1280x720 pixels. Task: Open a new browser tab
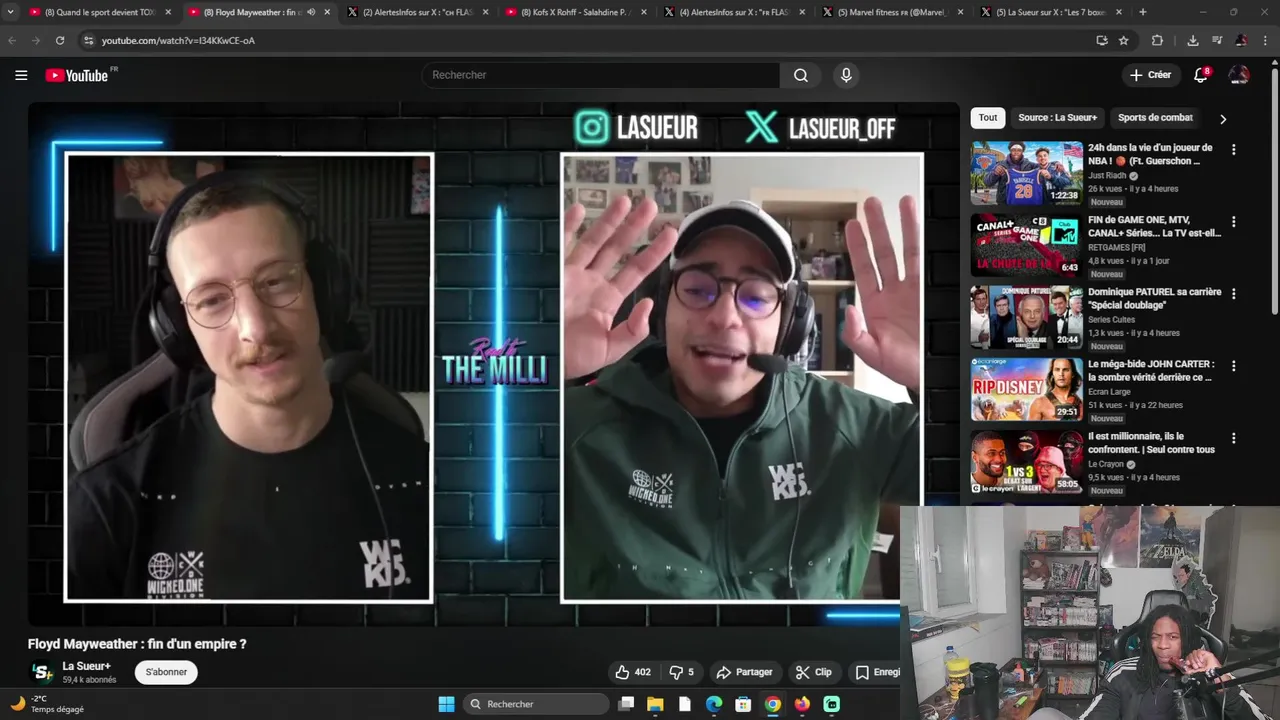pyautogui.click(x=1143, y=12)
